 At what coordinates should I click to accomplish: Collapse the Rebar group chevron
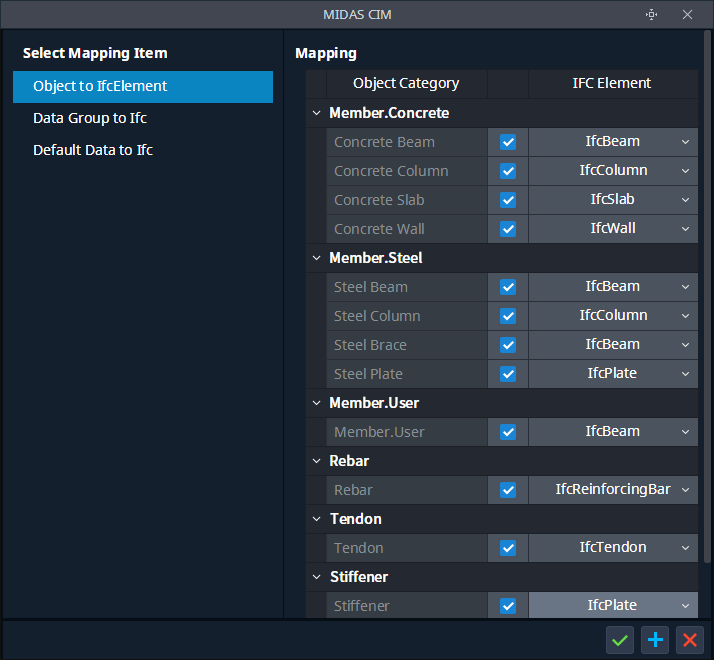(316, 461)
